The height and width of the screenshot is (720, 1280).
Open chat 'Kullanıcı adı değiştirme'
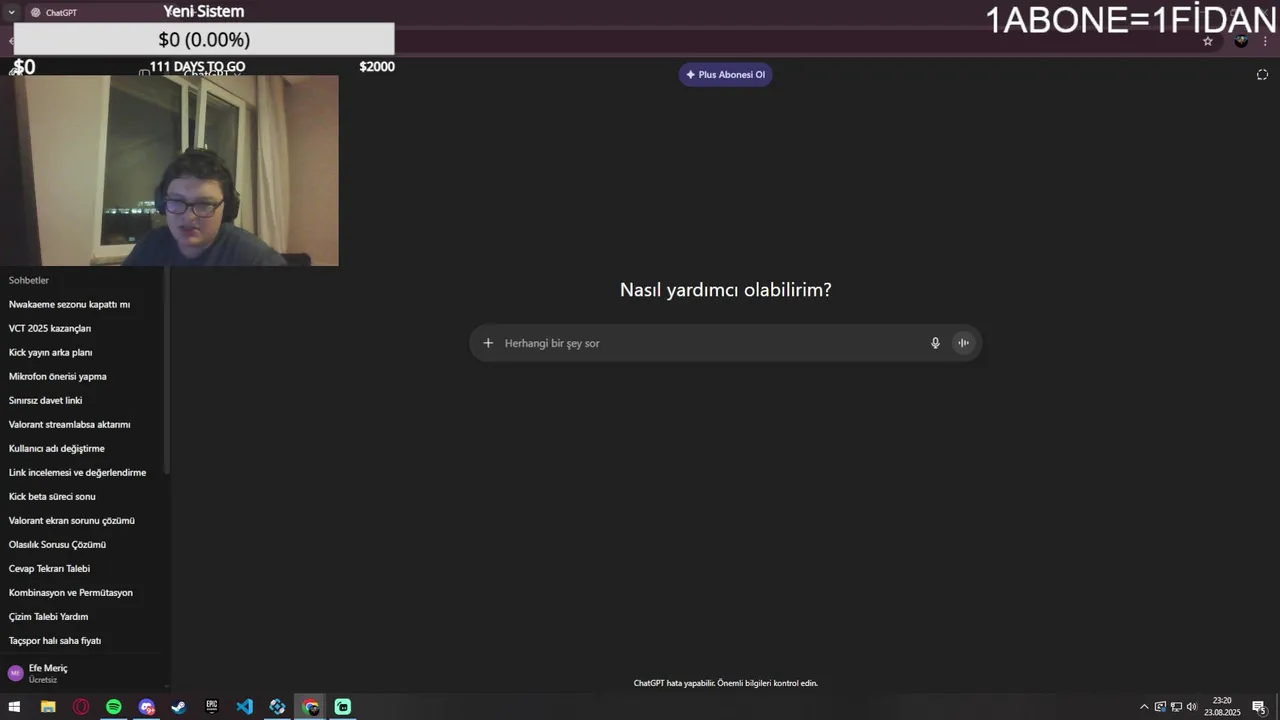pos(56,448)
